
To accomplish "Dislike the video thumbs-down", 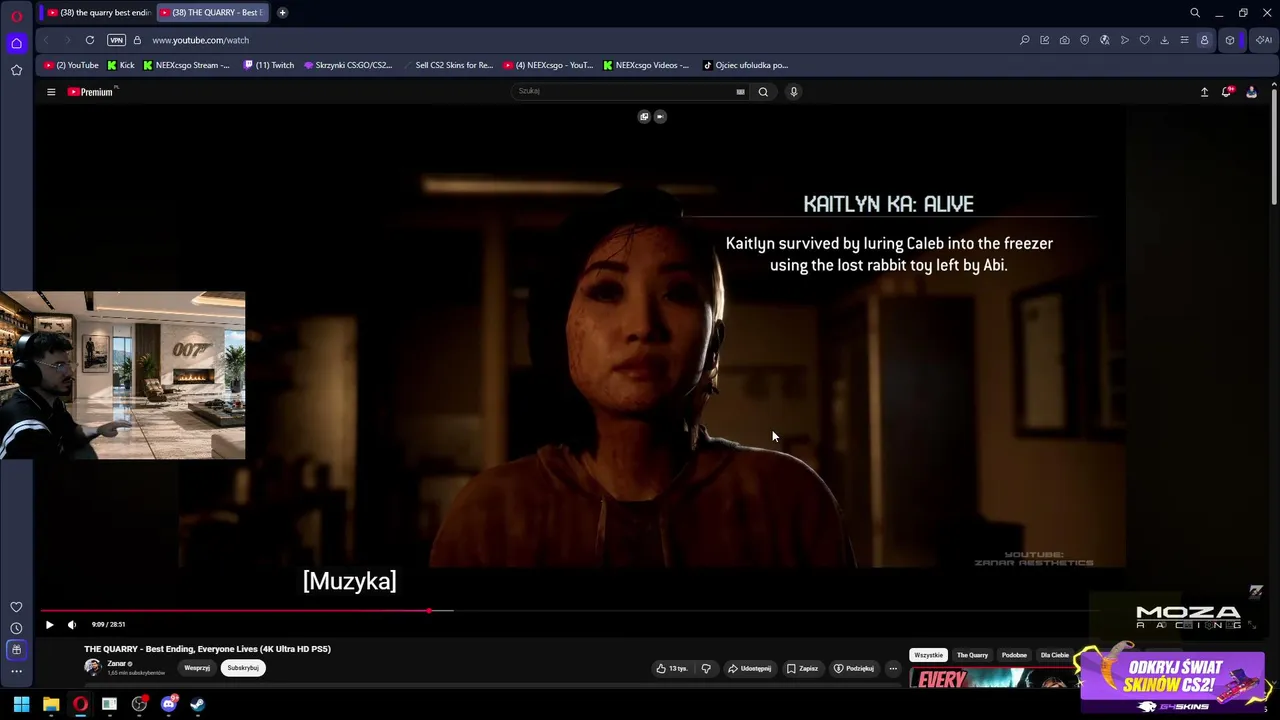I will (706, 668).
